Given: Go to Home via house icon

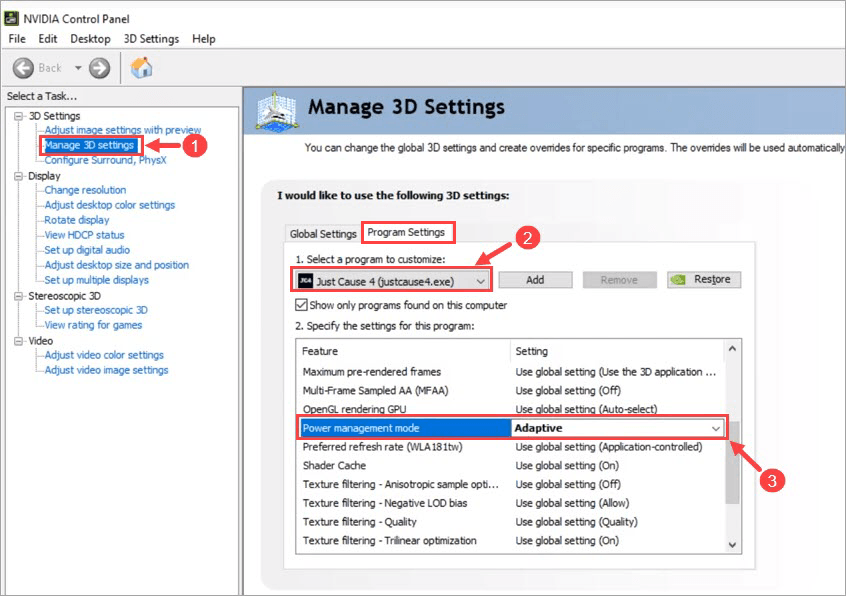Looking at the screenshot, I should click(141, 67).
